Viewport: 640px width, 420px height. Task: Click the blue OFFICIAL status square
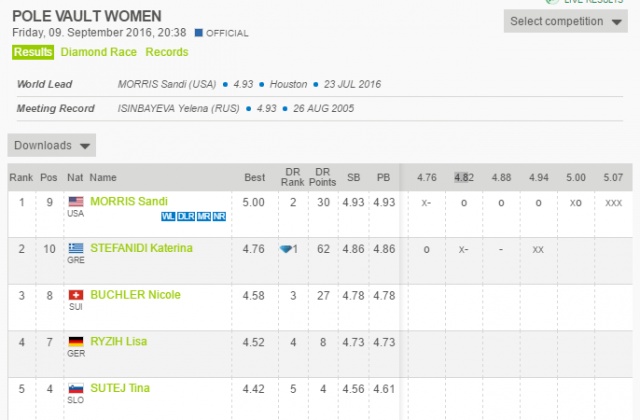pyautogui.click(x=200, y=32)
